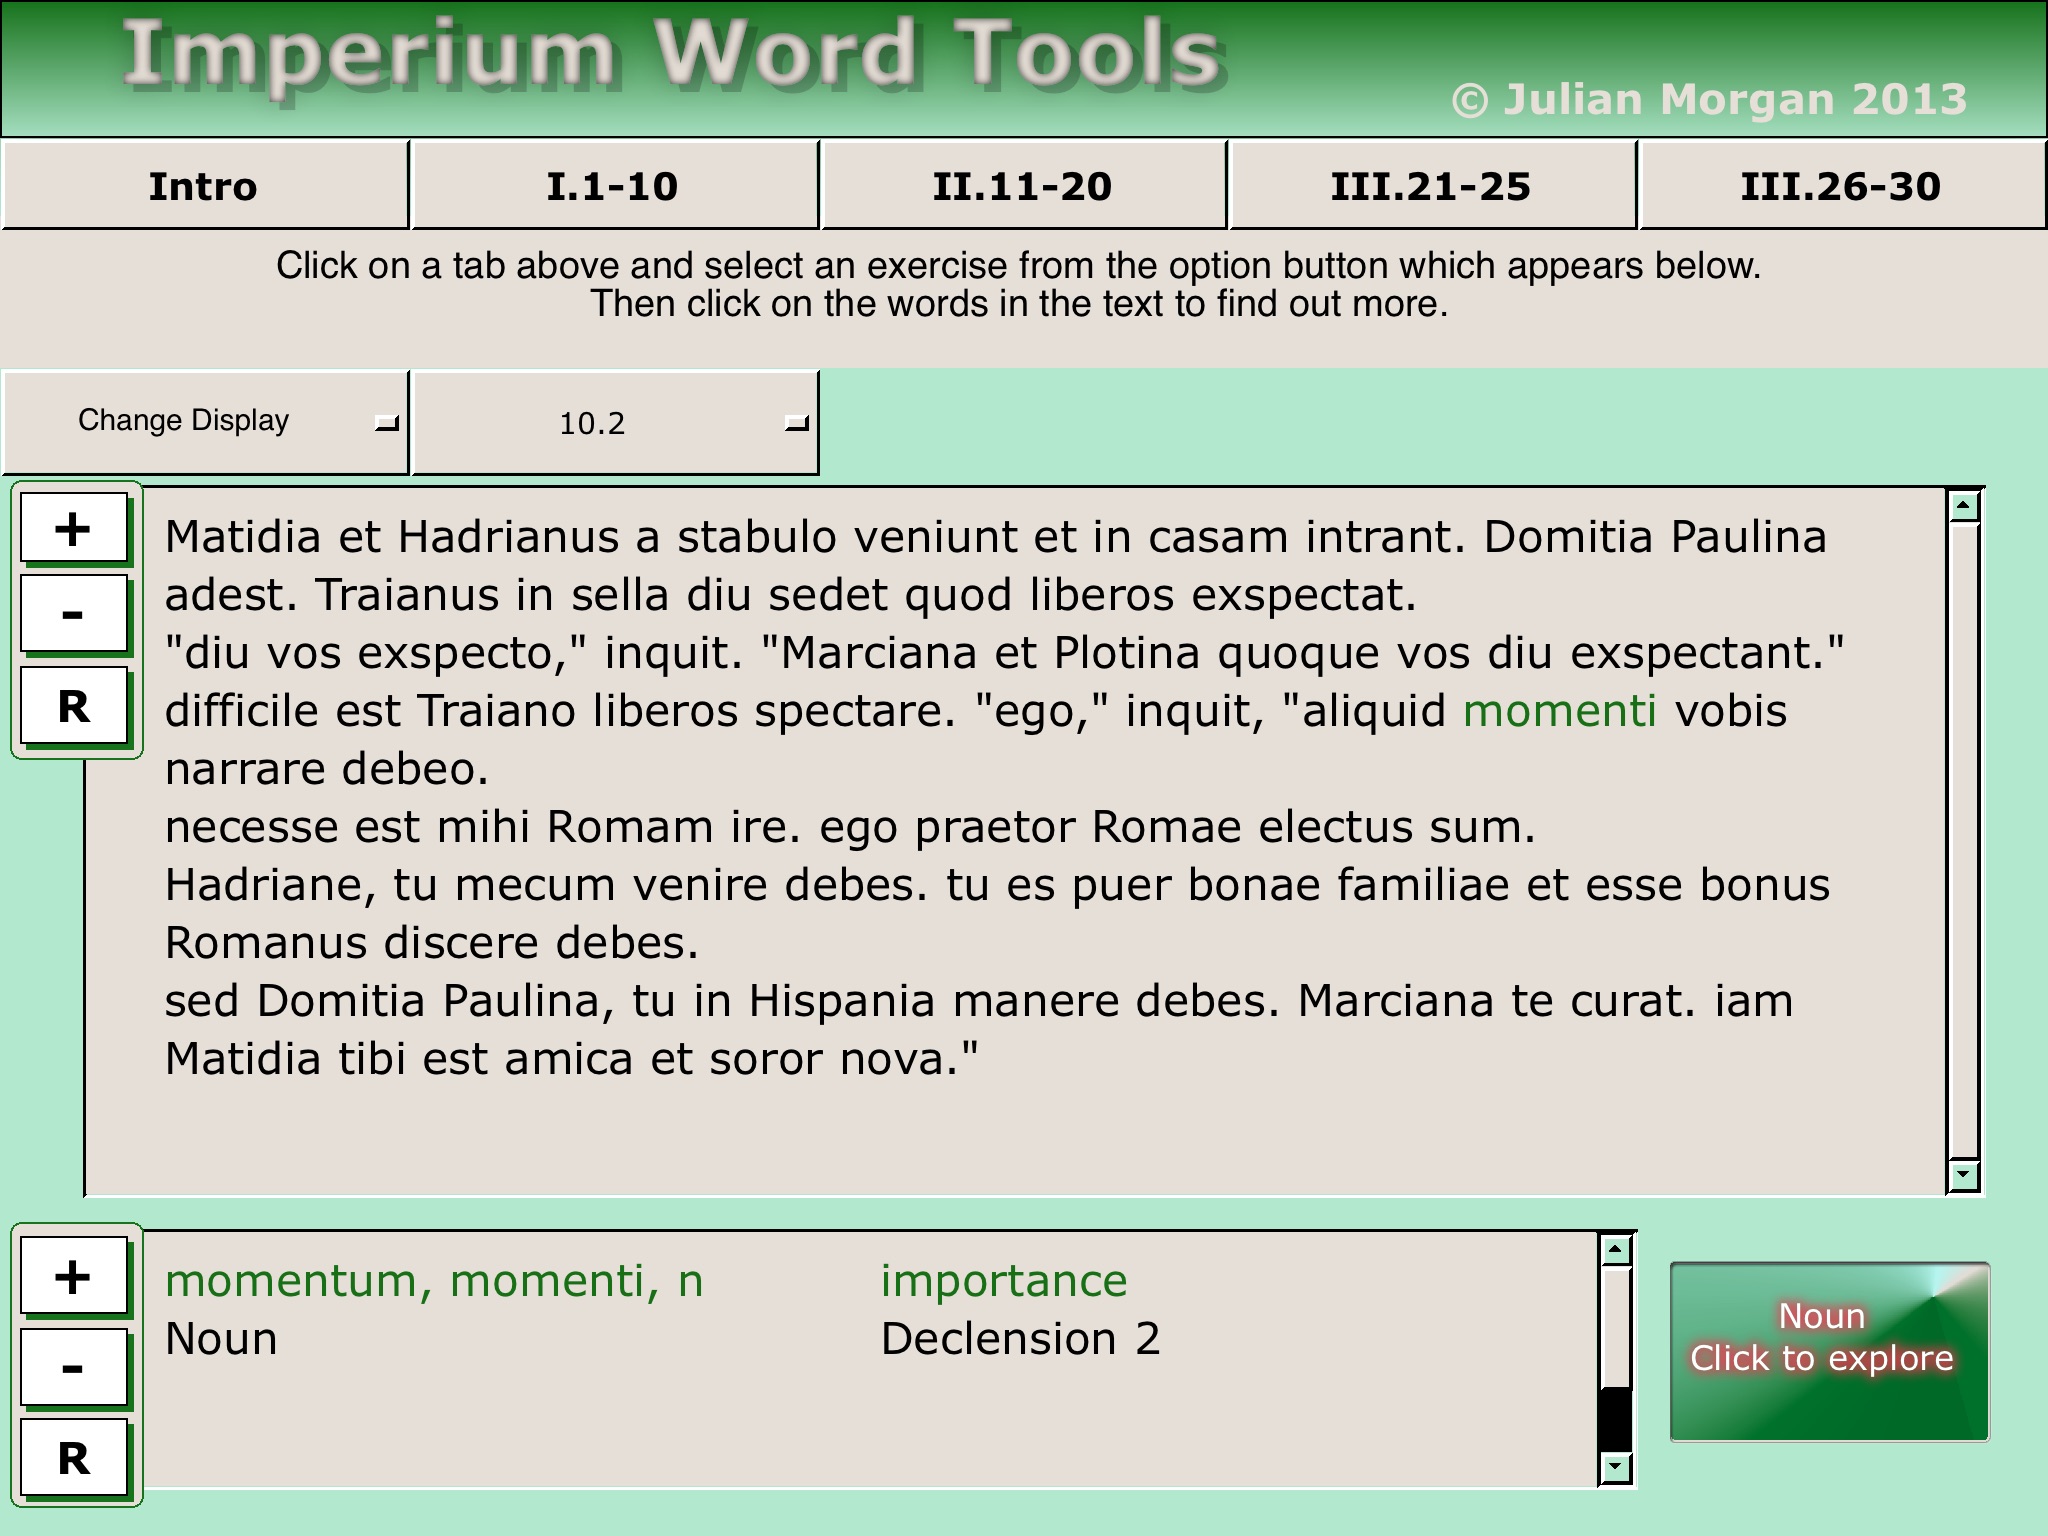Screen dimensions: 2048x1536
Task: Click the plus button beside the definition panel
Action: click(74, 1277)
